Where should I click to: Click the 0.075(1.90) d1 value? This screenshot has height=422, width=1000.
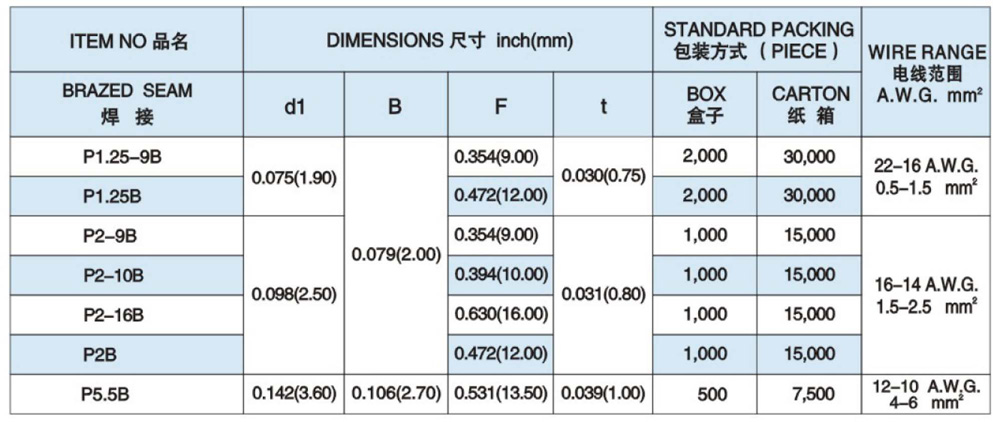pos(294,177)
